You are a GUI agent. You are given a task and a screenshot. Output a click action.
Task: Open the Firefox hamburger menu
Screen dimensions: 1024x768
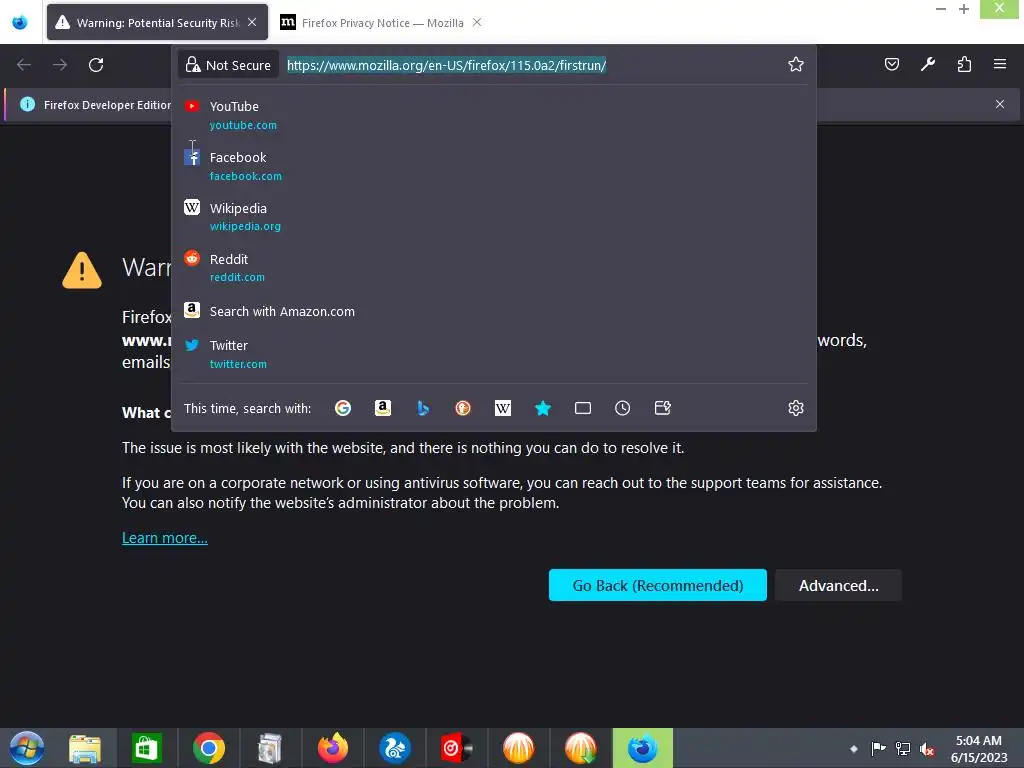click(1000, 64)
